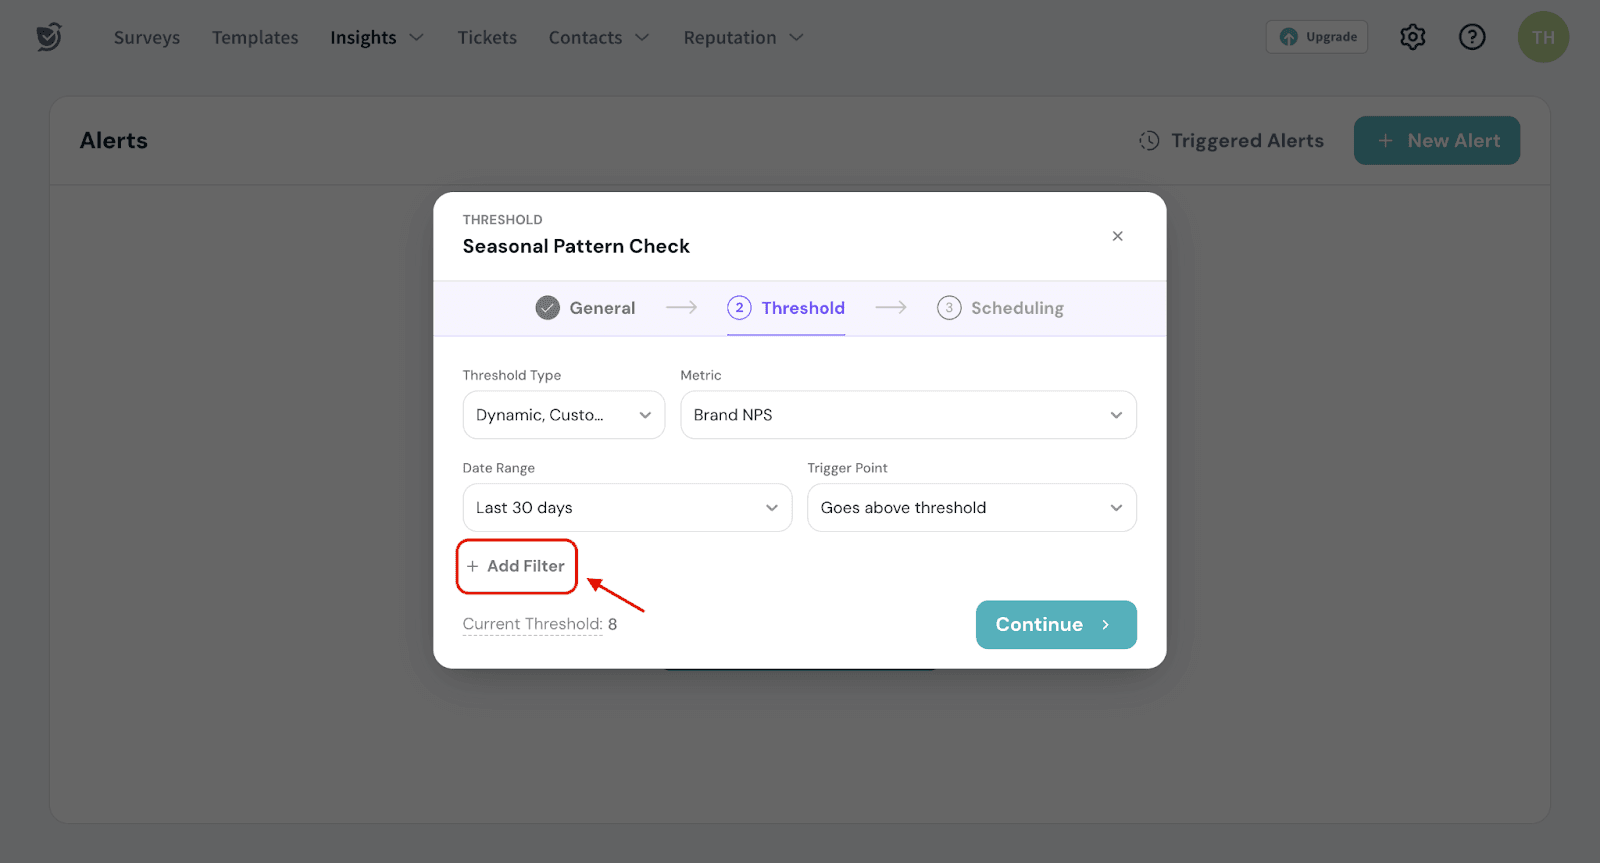Viewport: 1600px width, 863px height.
Task: Click the step 2 Threshold circle
Action: pos(739,308)
